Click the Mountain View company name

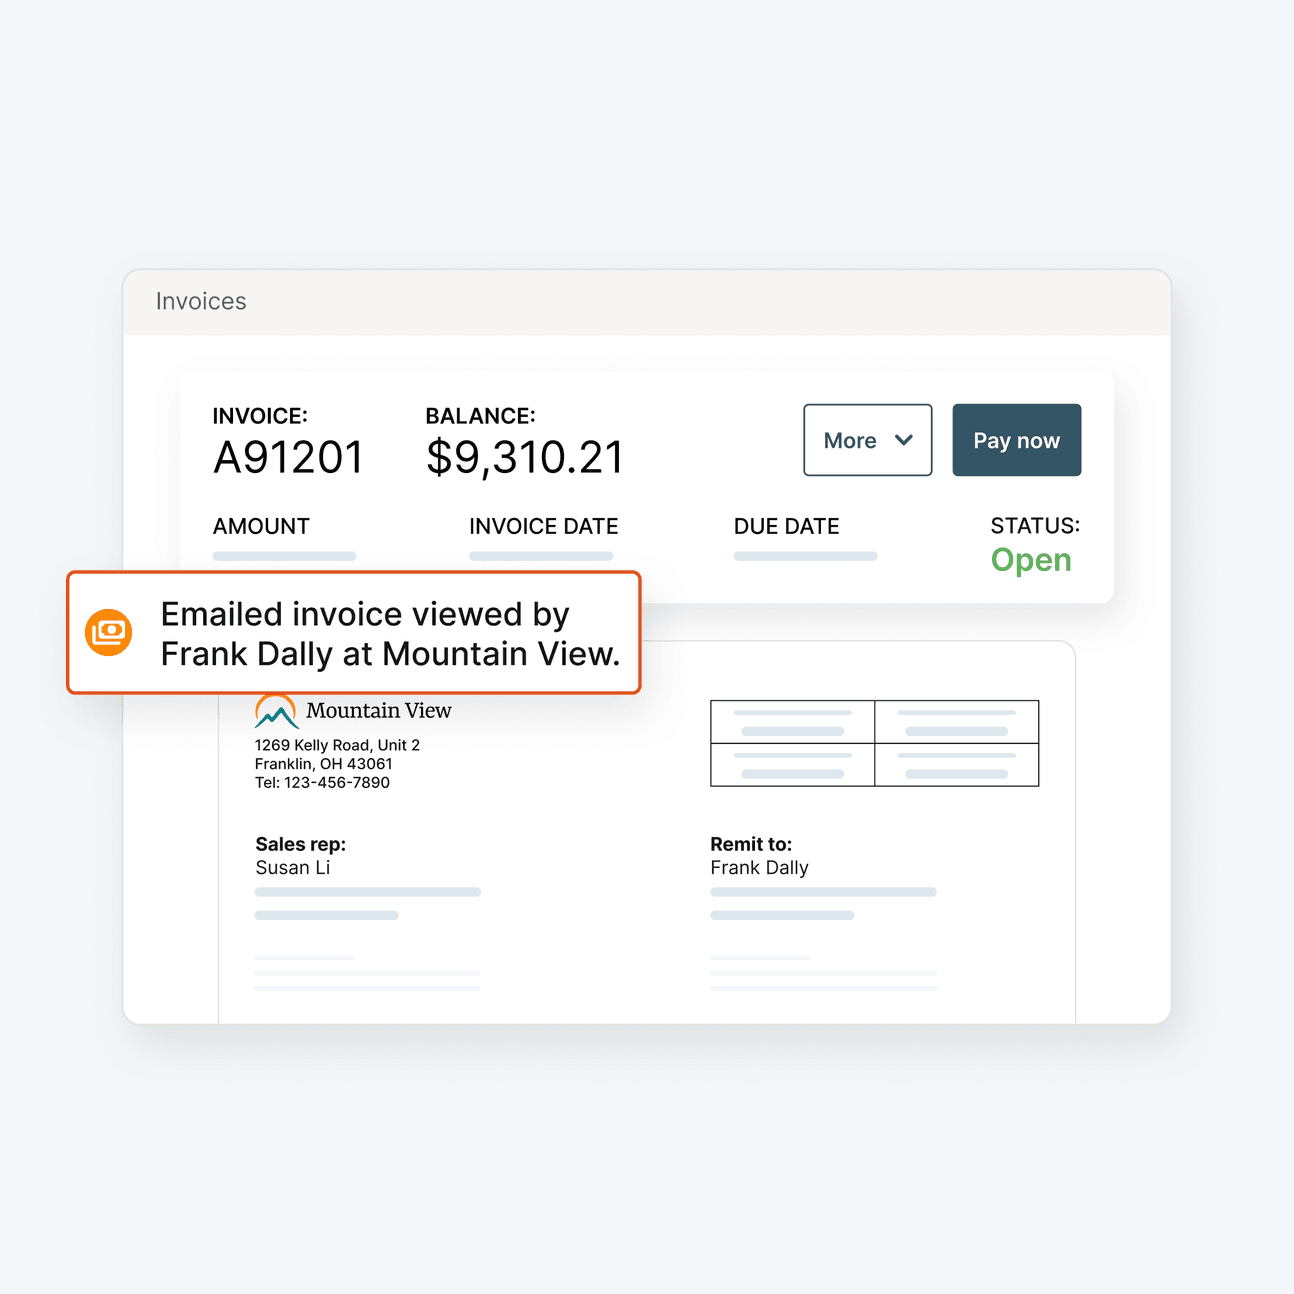[379, 711]
